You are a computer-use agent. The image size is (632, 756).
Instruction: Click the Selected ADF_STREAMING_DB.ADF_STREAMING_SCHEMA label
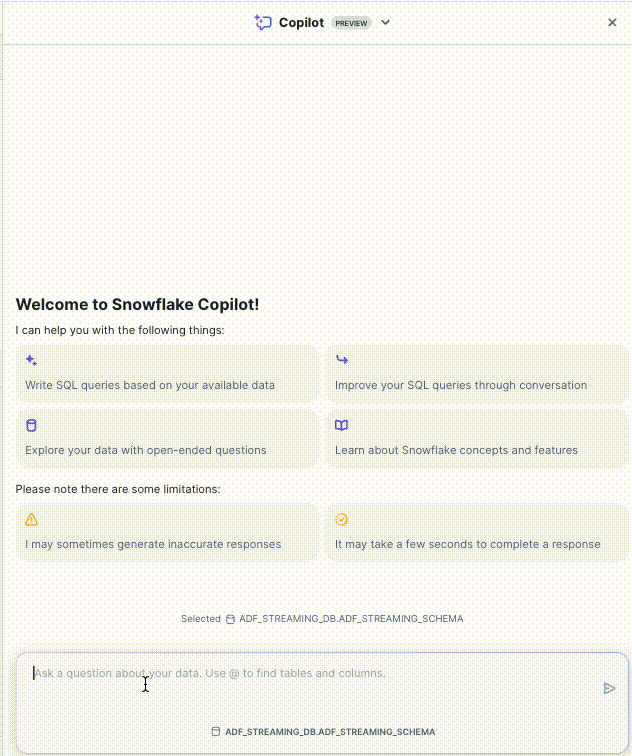pyautogui.click(x=322, y=619)
